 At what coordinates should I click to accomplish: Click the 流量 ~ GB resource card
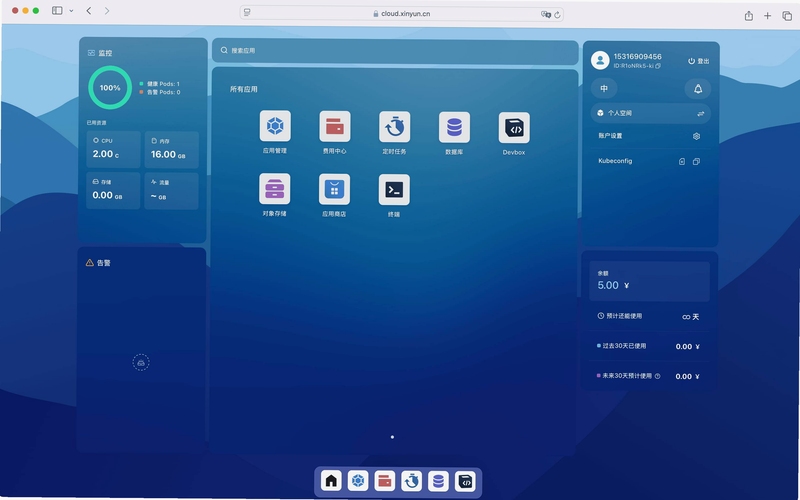point(171,191)
